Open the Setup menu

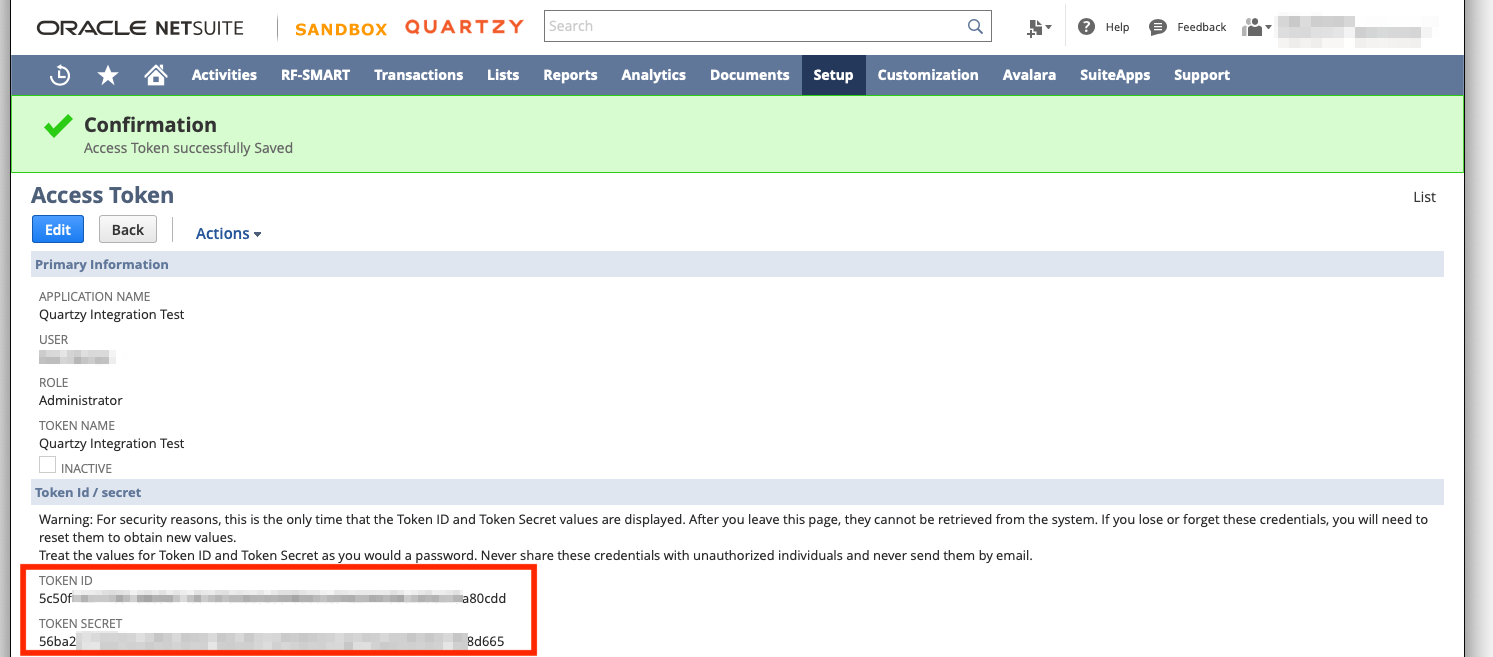tap(833, 75)
